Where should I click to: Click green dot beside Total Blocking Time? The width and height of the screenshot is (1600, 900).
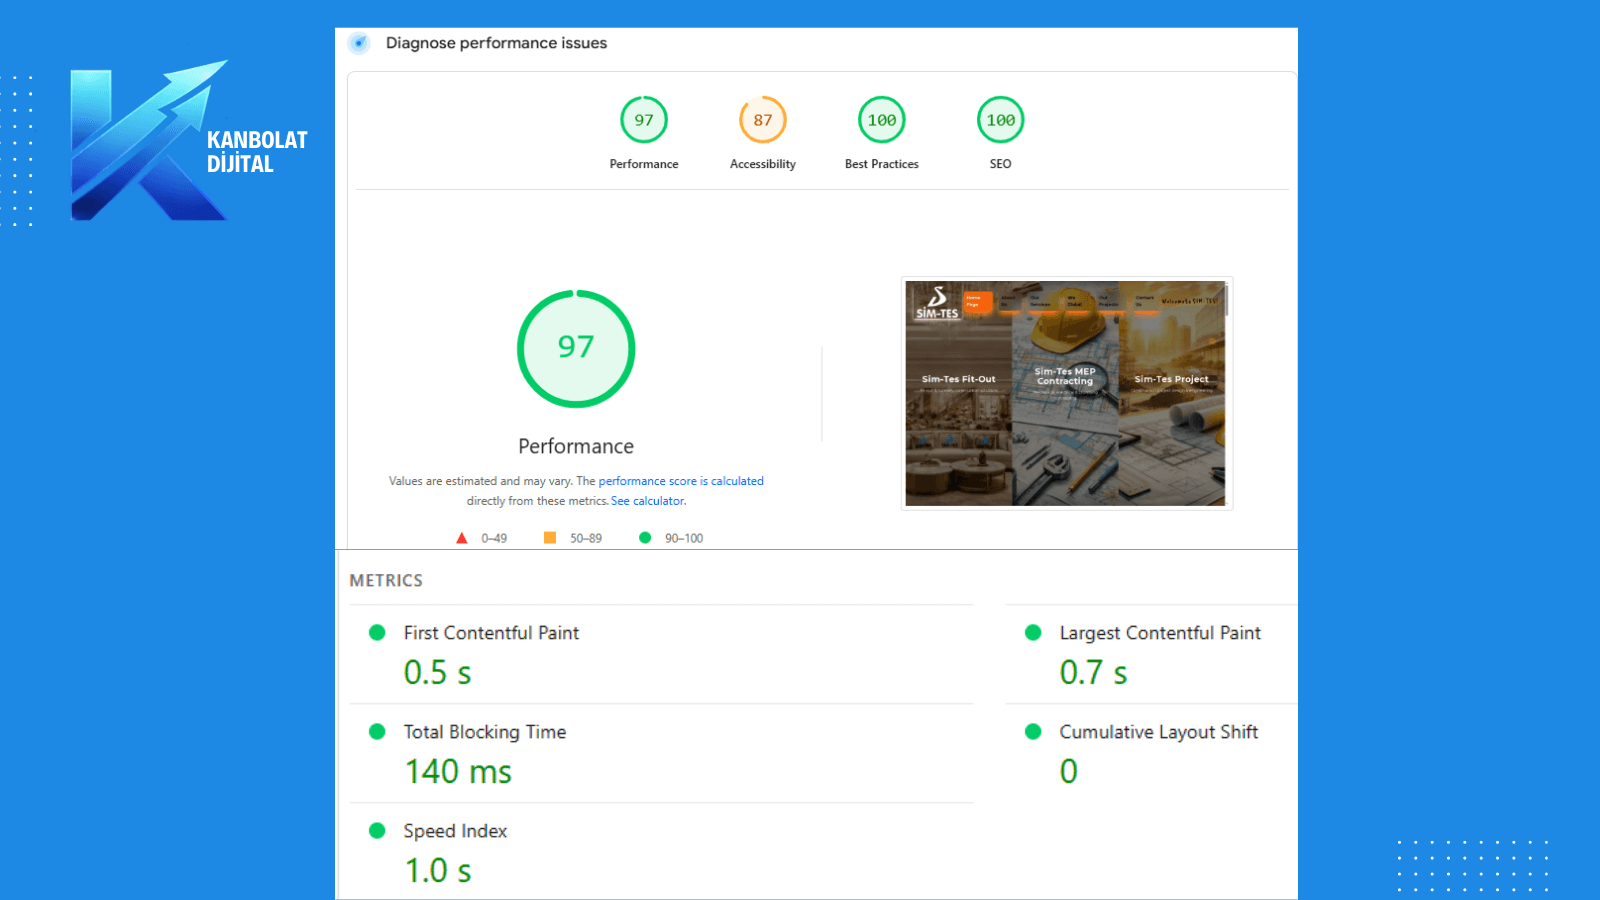point(377,731)
